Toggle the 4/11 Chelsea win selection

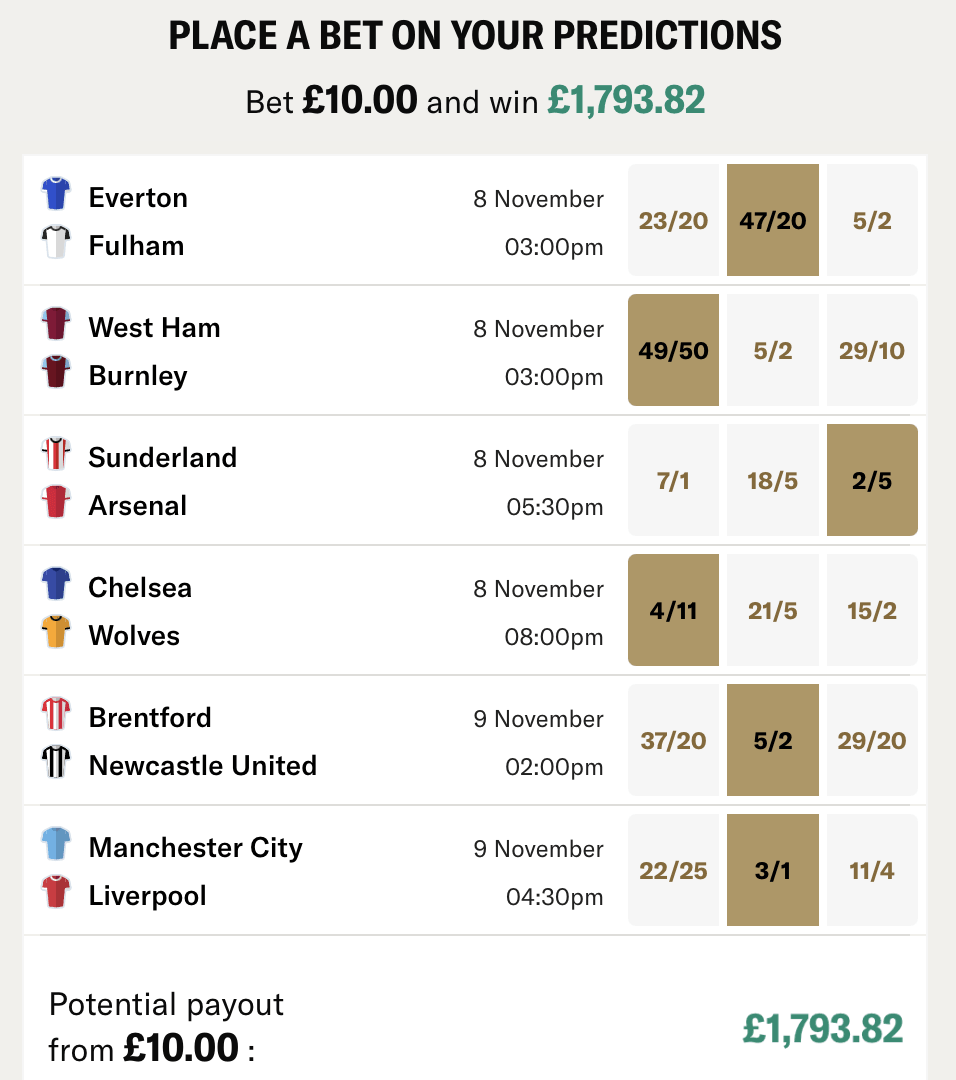673,610
